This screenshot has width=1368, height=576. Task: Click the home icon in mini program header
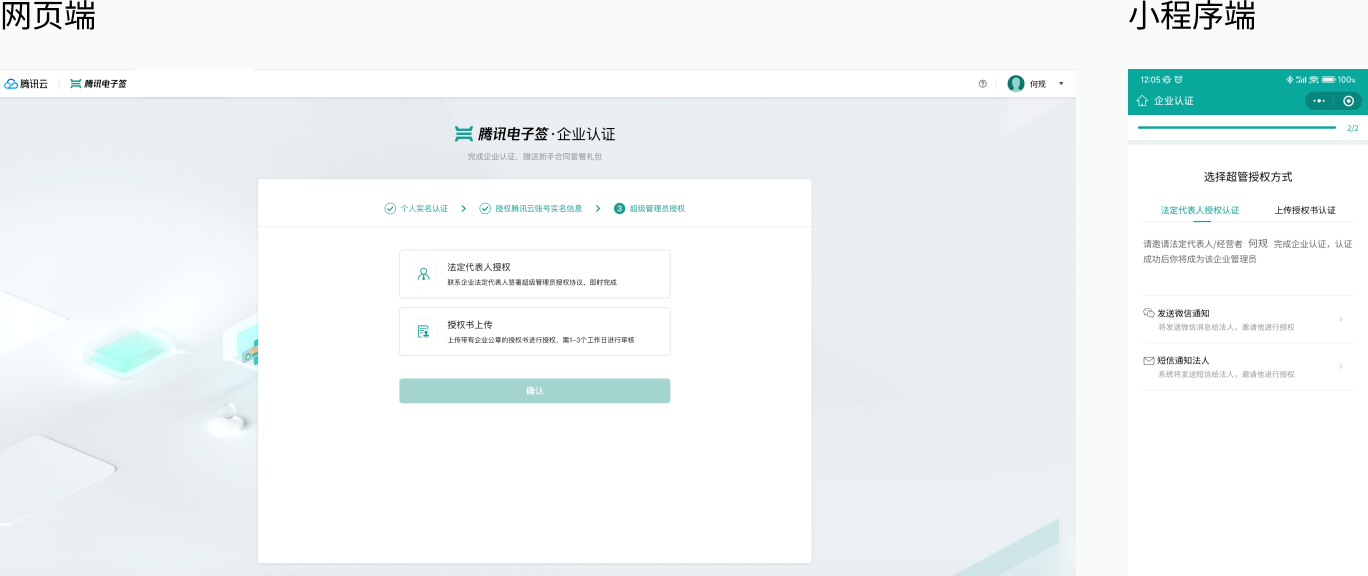[x=1142, y=101]
